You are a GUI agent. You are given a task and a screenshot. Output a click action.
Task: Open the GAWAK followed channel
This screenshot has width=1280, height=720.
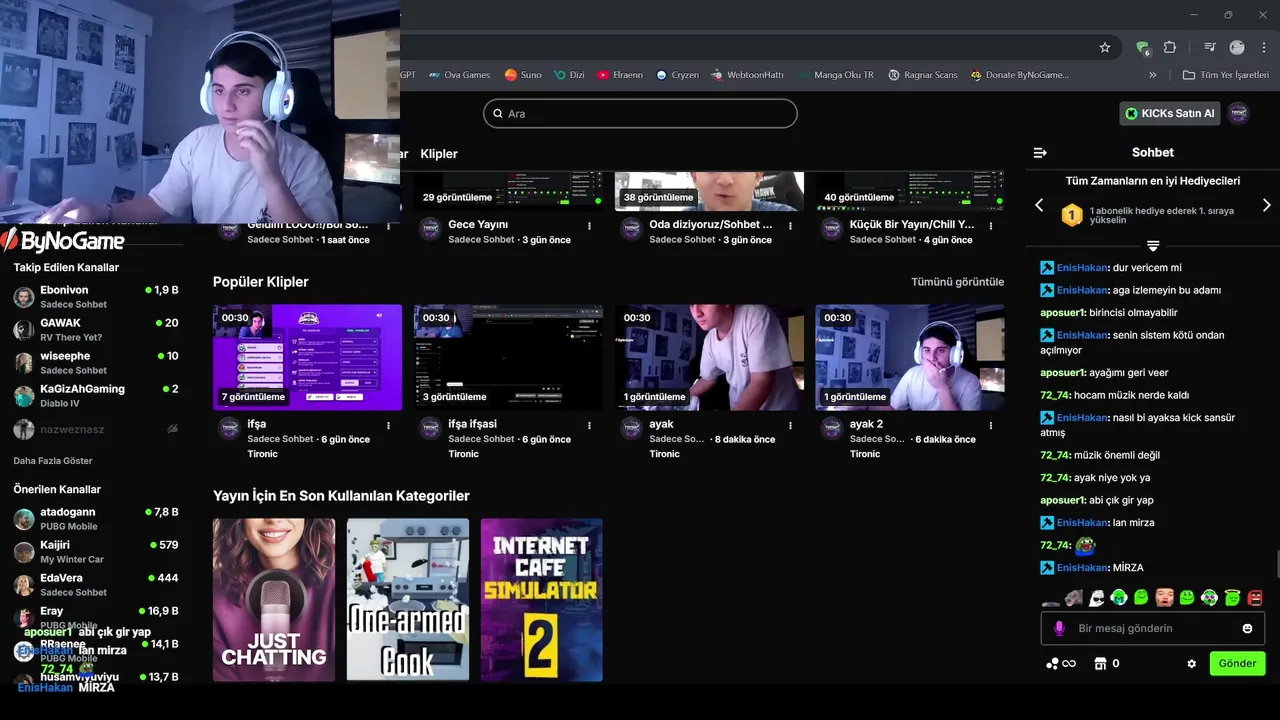click(x=96, y=329)
